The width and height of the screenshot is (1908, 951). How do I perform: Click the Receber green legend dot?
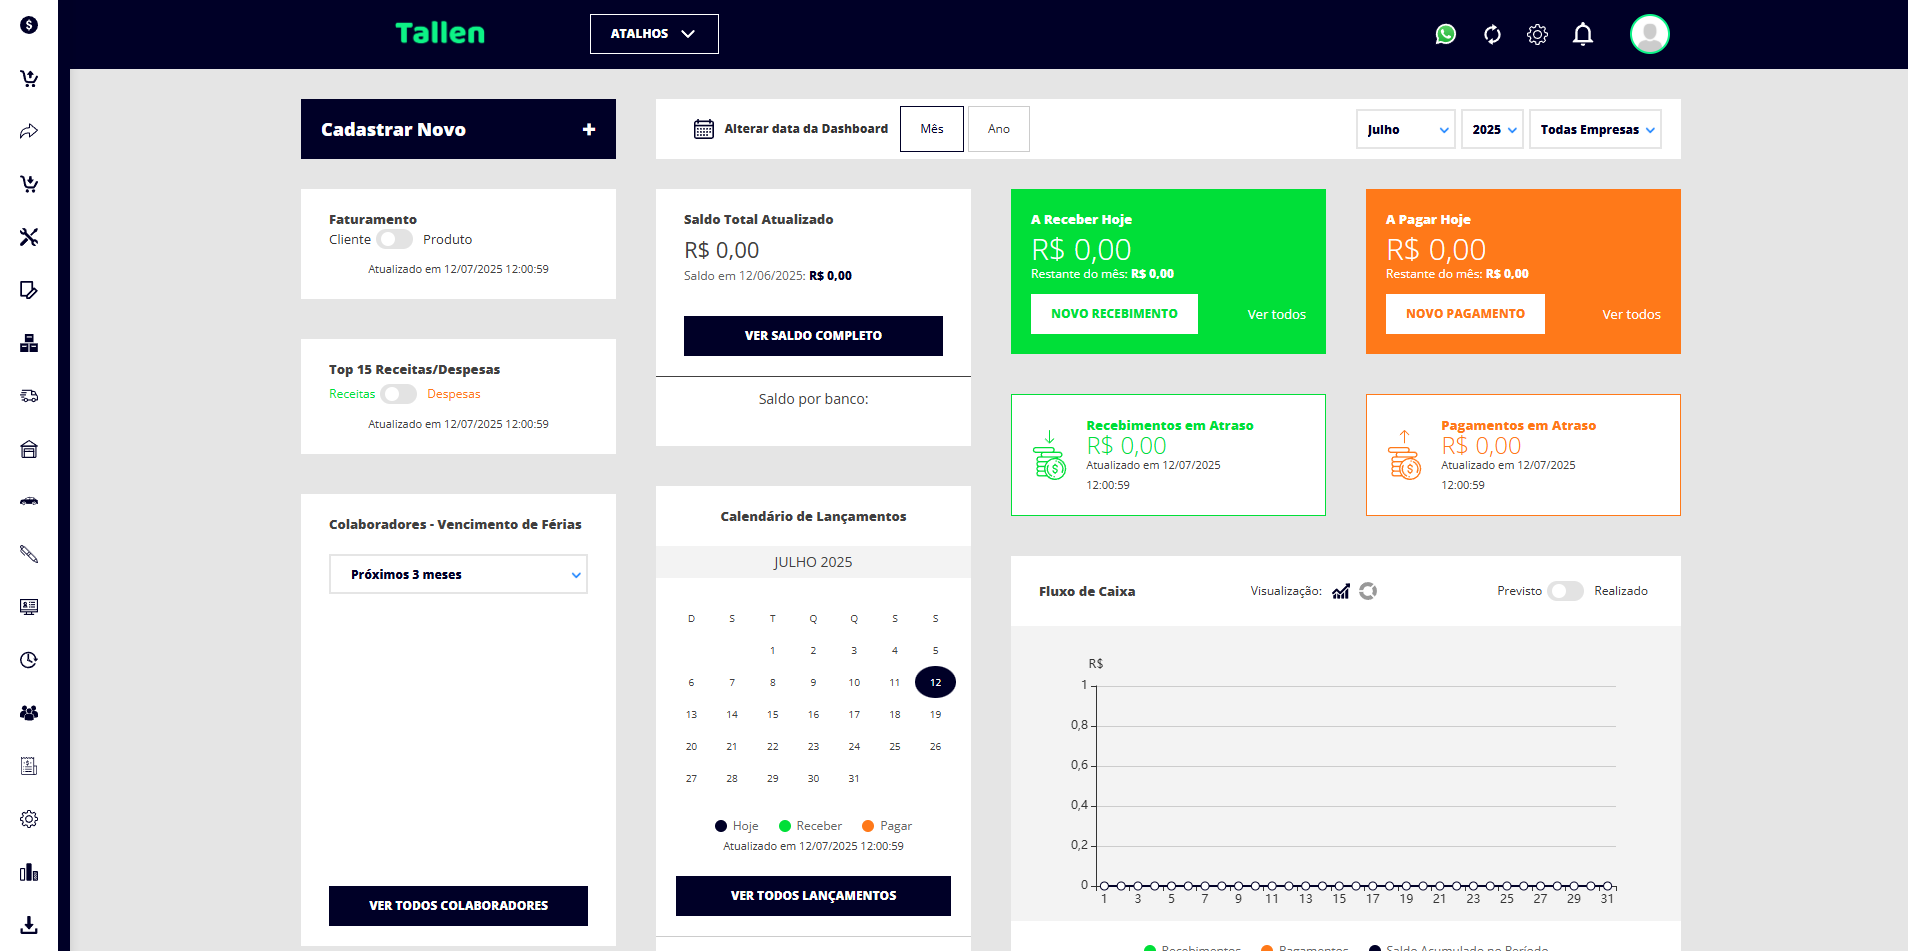coord(785,826)
